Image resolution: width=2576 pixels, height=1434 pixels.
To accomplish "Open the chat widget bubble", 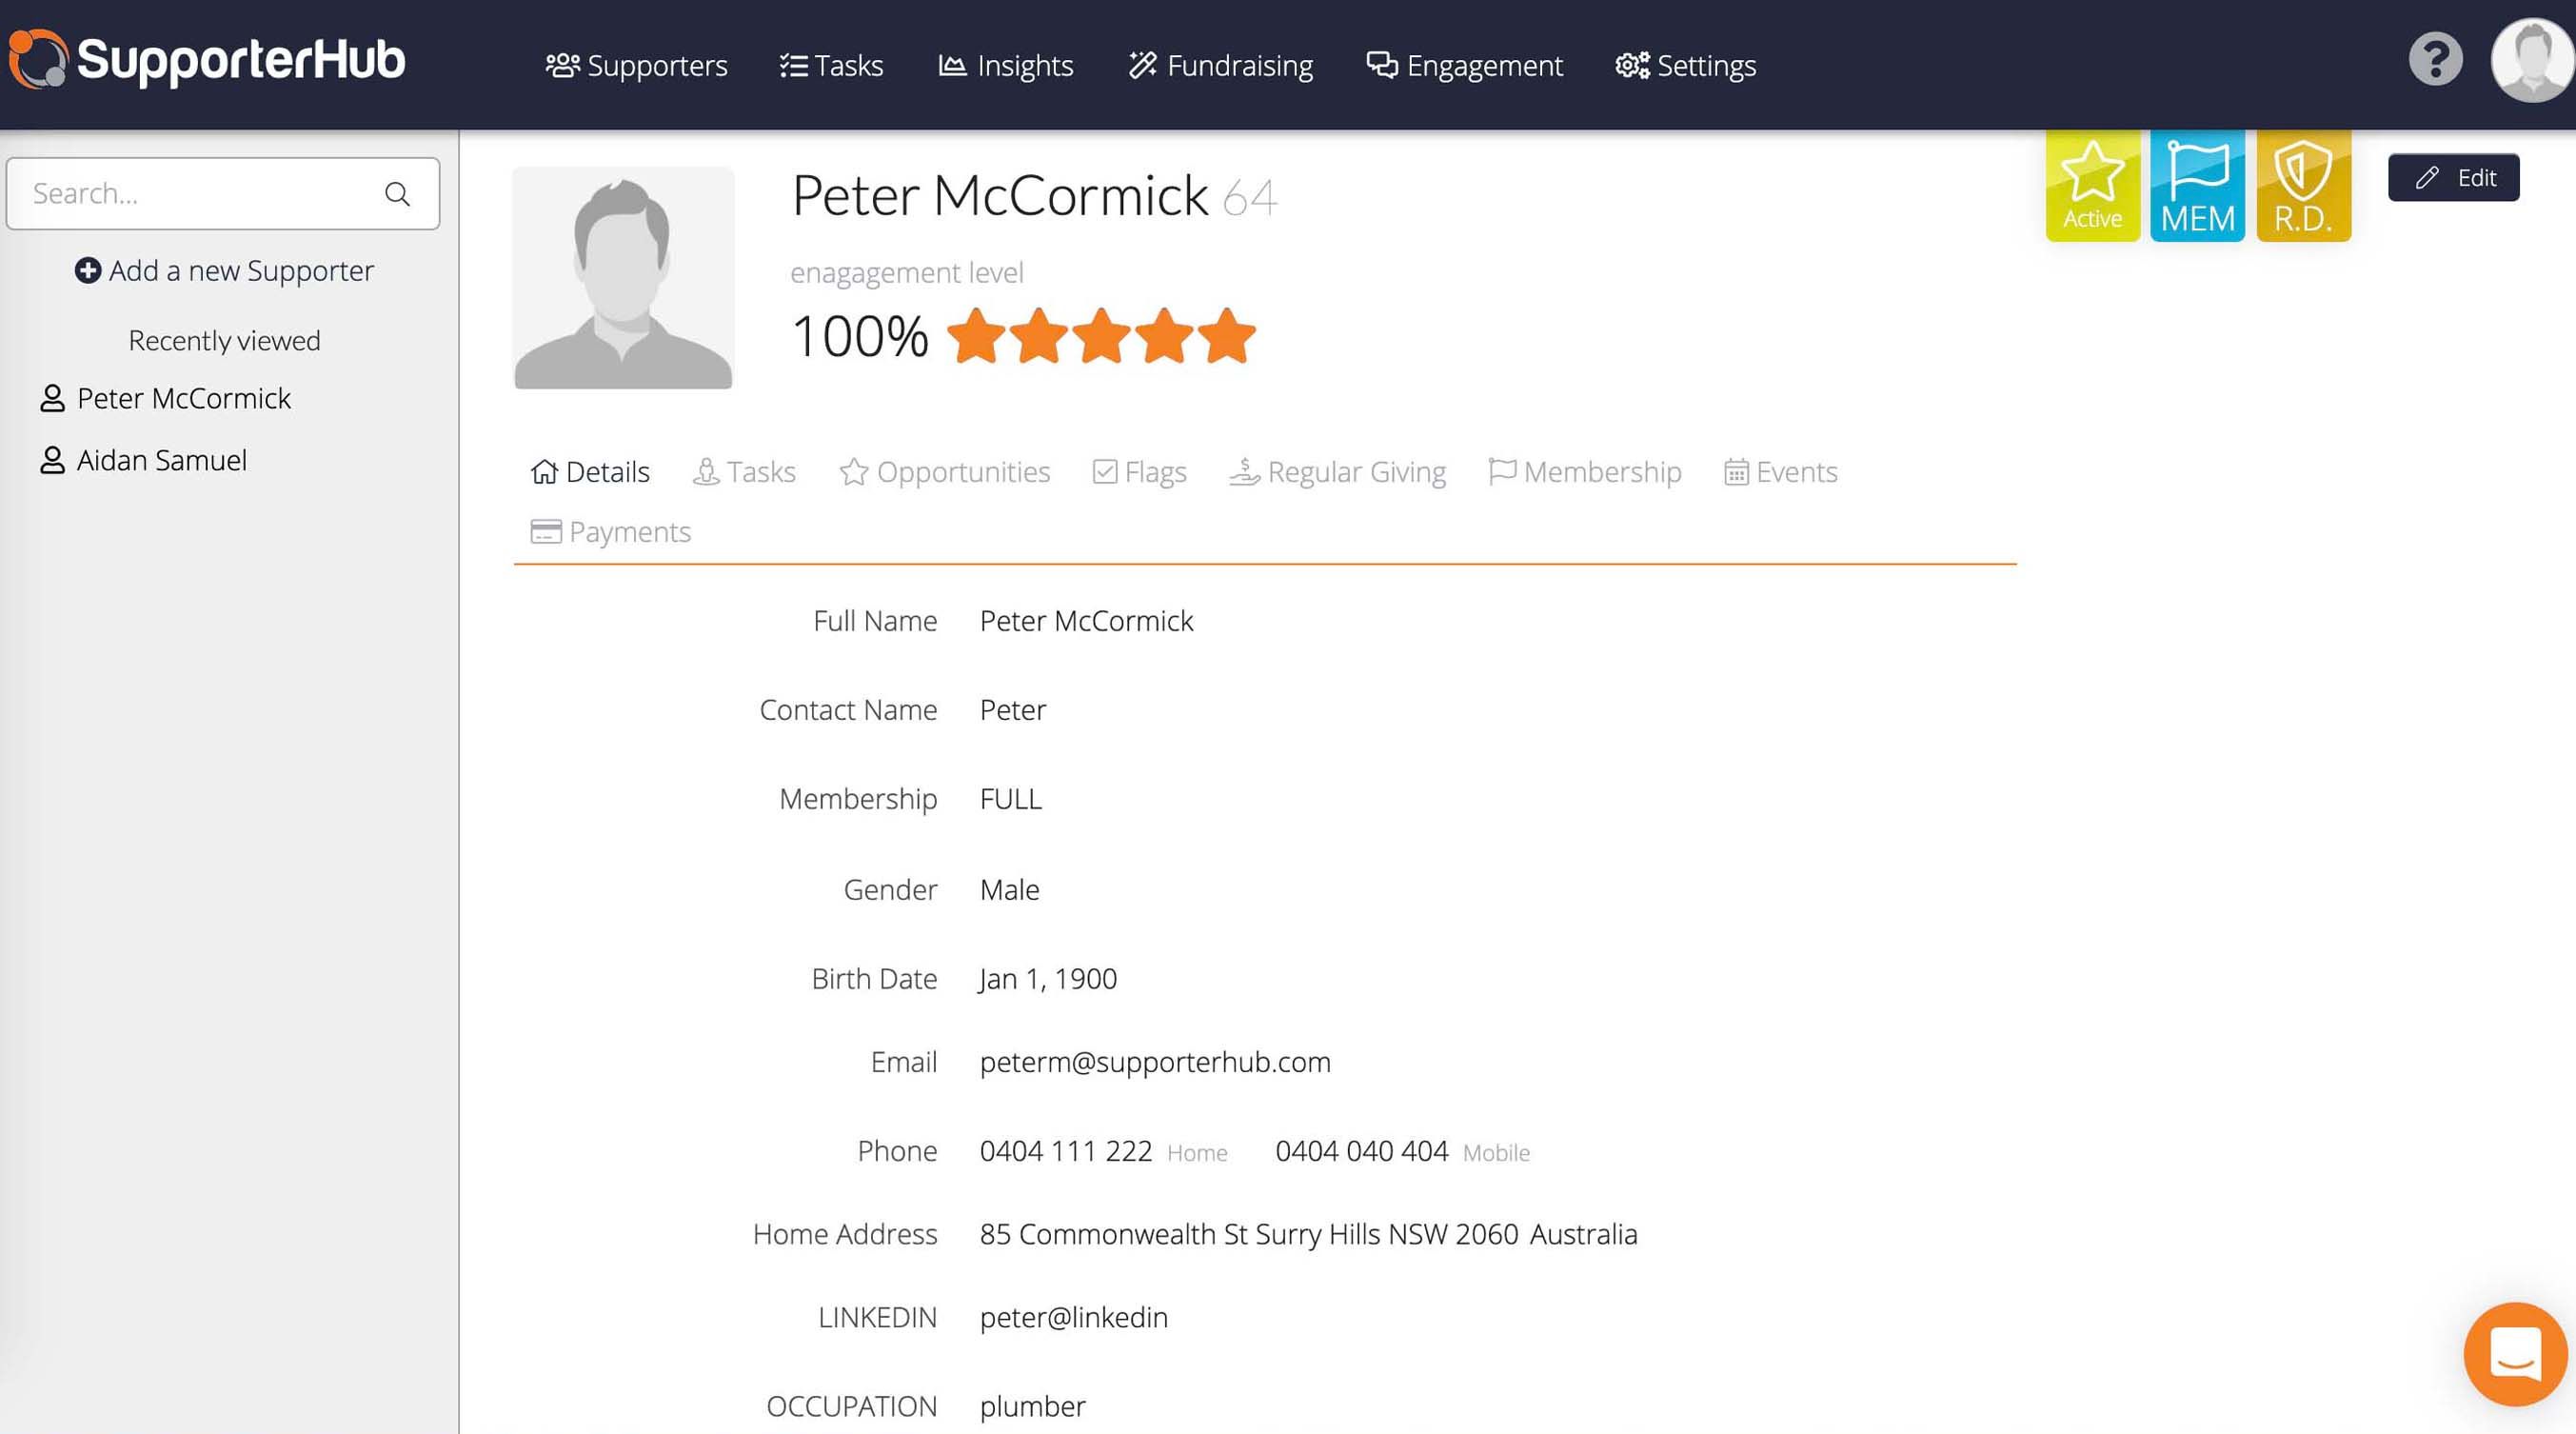I will click(2514, 1353).
